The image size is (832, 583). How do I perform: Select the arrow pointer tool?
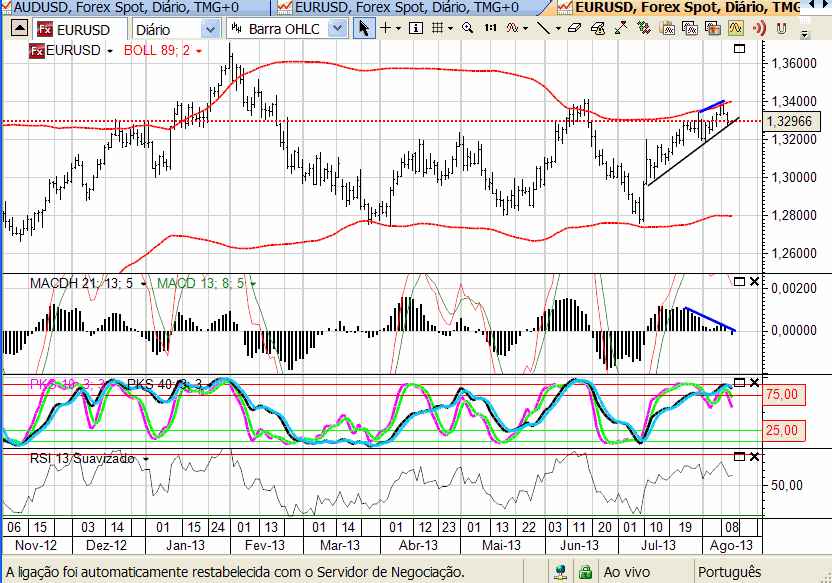(364, 29)
